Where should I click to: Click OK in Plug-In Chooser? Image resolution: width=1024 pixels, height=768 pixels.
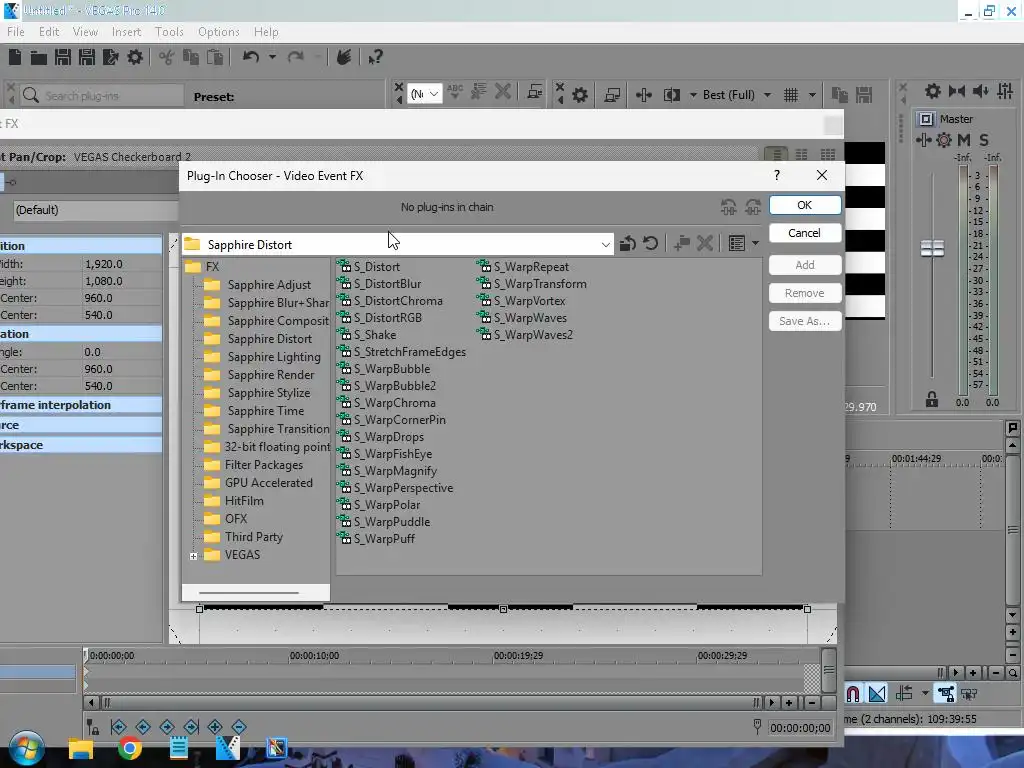[x=805, y=205]
